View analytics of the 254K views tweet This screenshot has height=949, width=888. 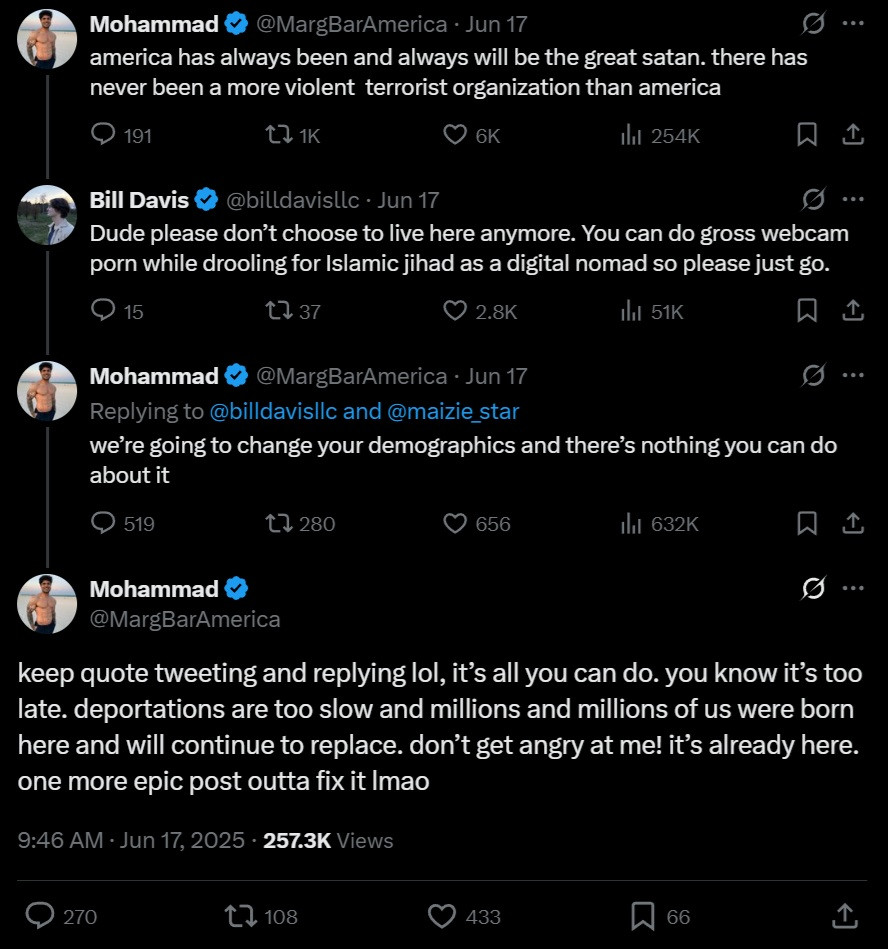coord(631,135)
